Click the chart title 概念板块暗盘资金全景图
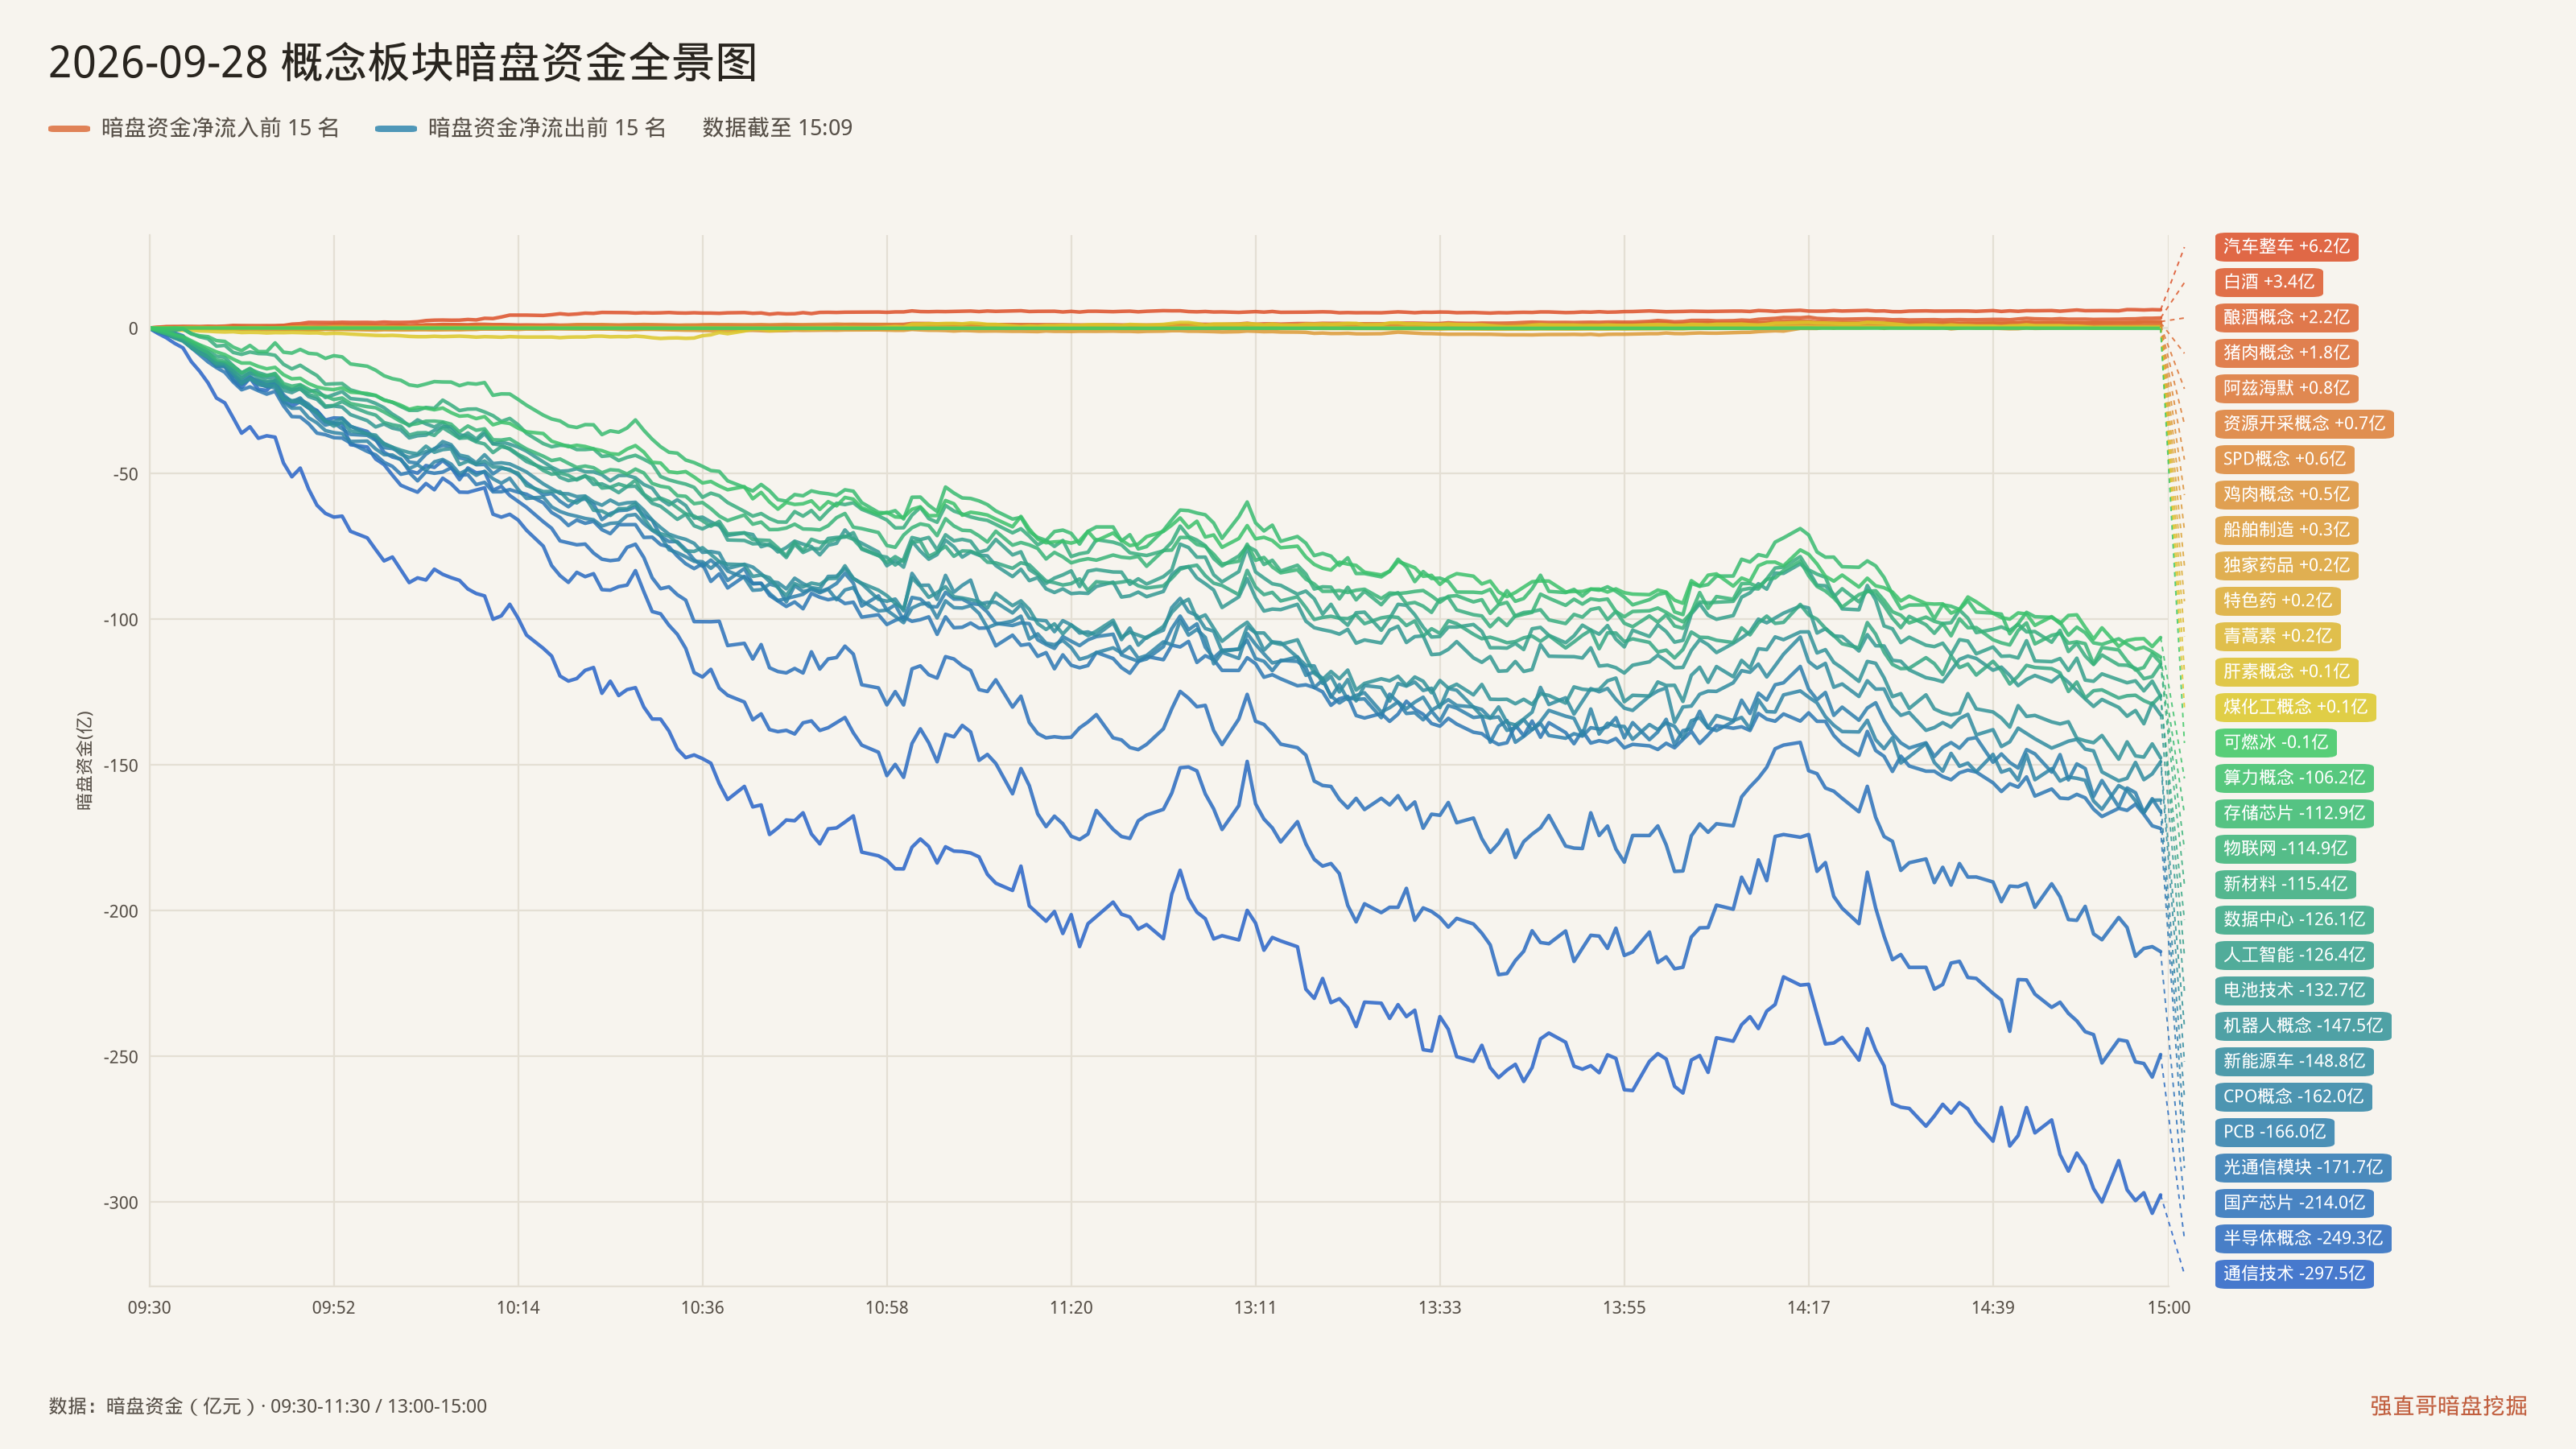This screenshot has height=1449, width=2576. point(519,63)
